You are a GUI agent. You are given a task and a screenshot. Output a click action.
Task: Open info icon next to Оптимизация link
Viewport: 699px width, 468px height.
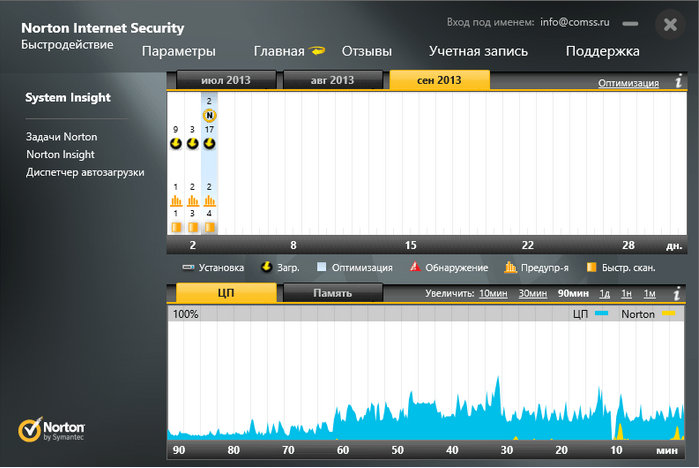pos(678,82)
